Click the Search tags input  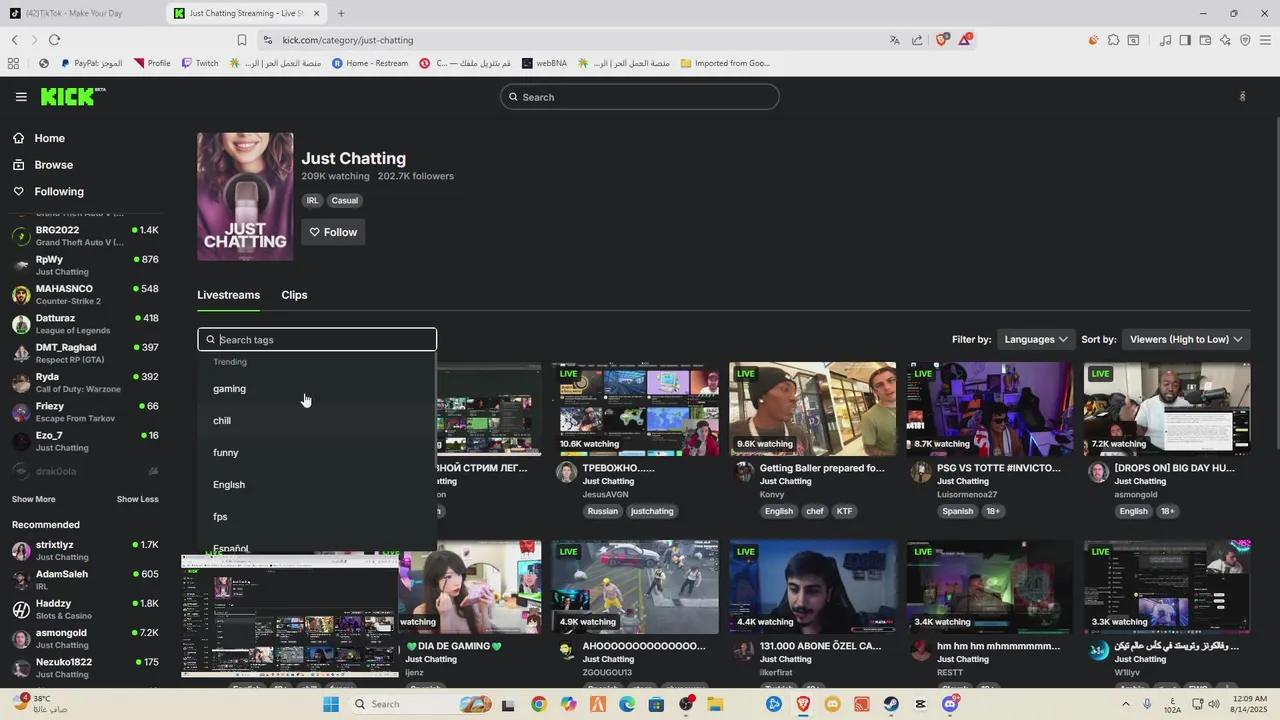coord(317,340)
